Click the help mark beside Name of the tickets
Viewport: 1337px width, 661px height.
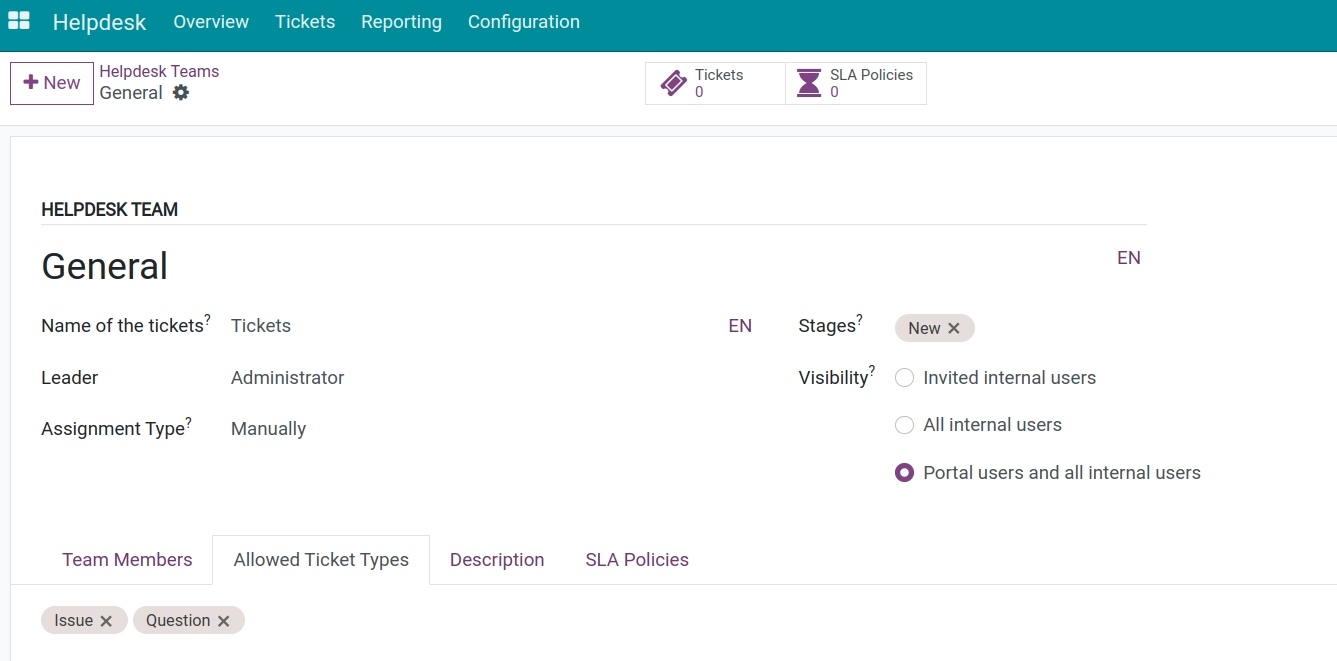[208, 319]
